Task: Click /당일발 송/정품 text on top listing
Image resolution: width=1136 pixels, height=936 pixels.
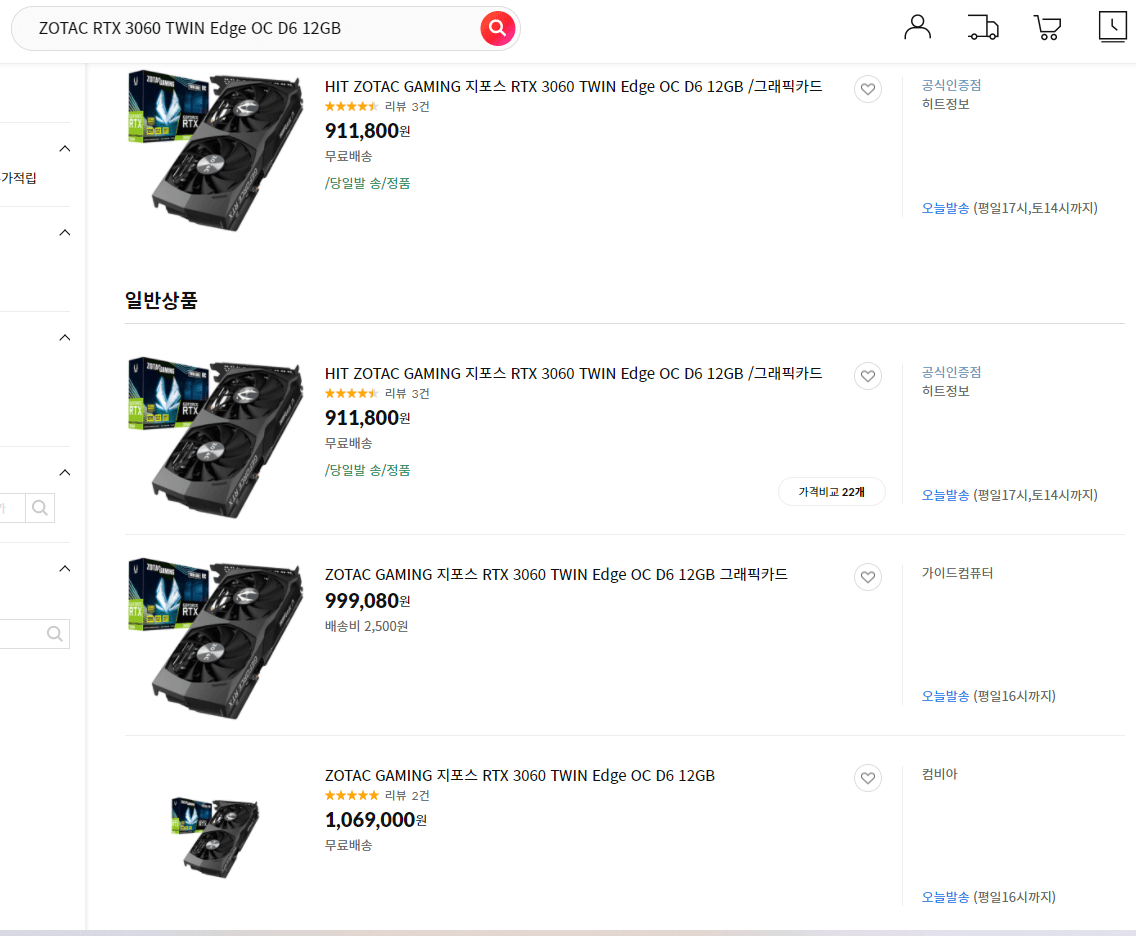Action: tap(367, 183)
